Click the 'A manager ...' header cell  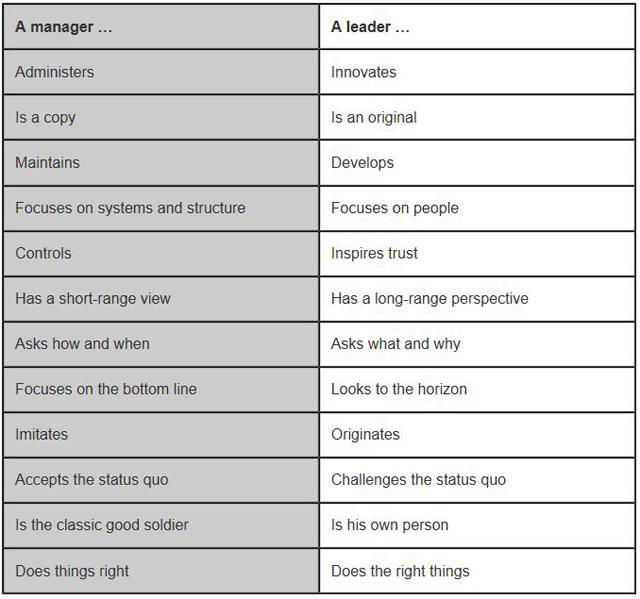coord(161,27)
